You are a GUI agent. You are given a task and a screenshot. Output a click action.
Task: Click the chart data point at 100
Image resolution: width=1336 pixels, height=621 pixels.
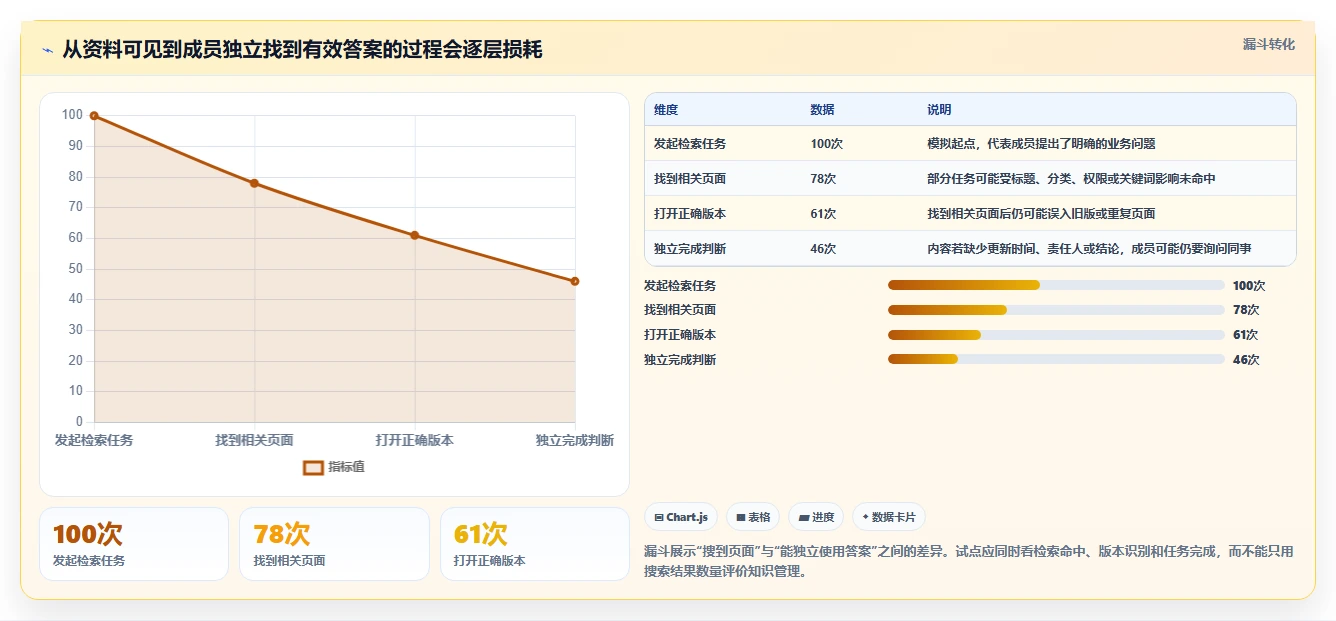tap(94, 116)
